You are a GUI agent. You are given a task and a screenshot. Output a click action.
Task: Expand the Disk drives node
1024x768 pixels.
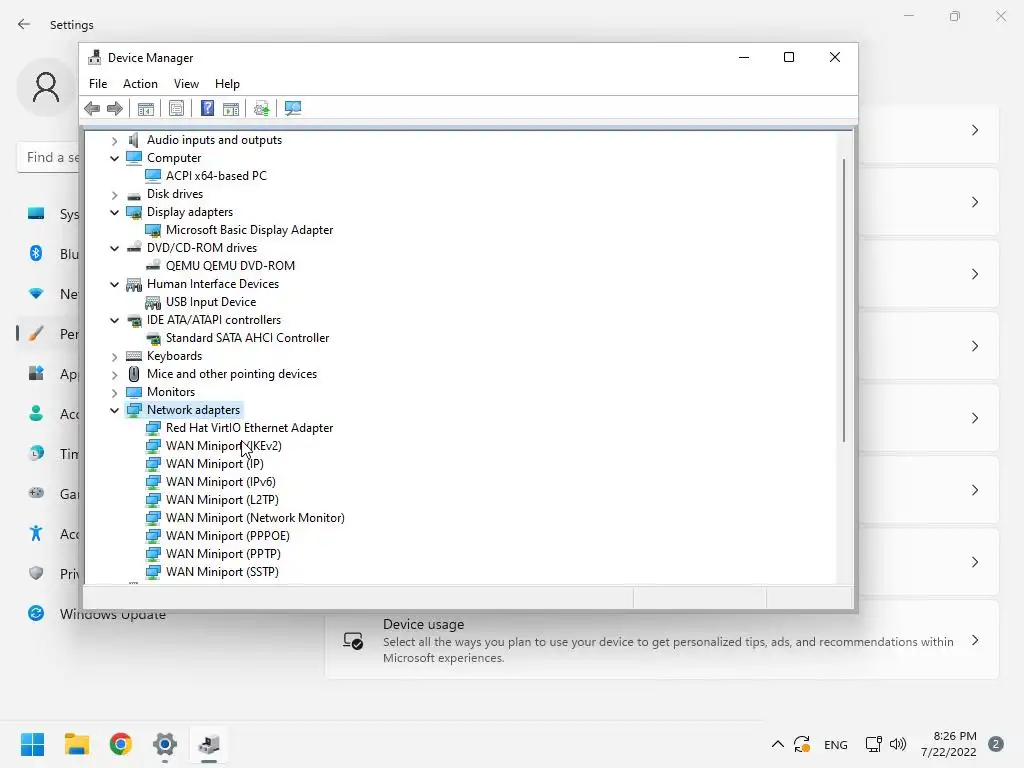point(114,195)
